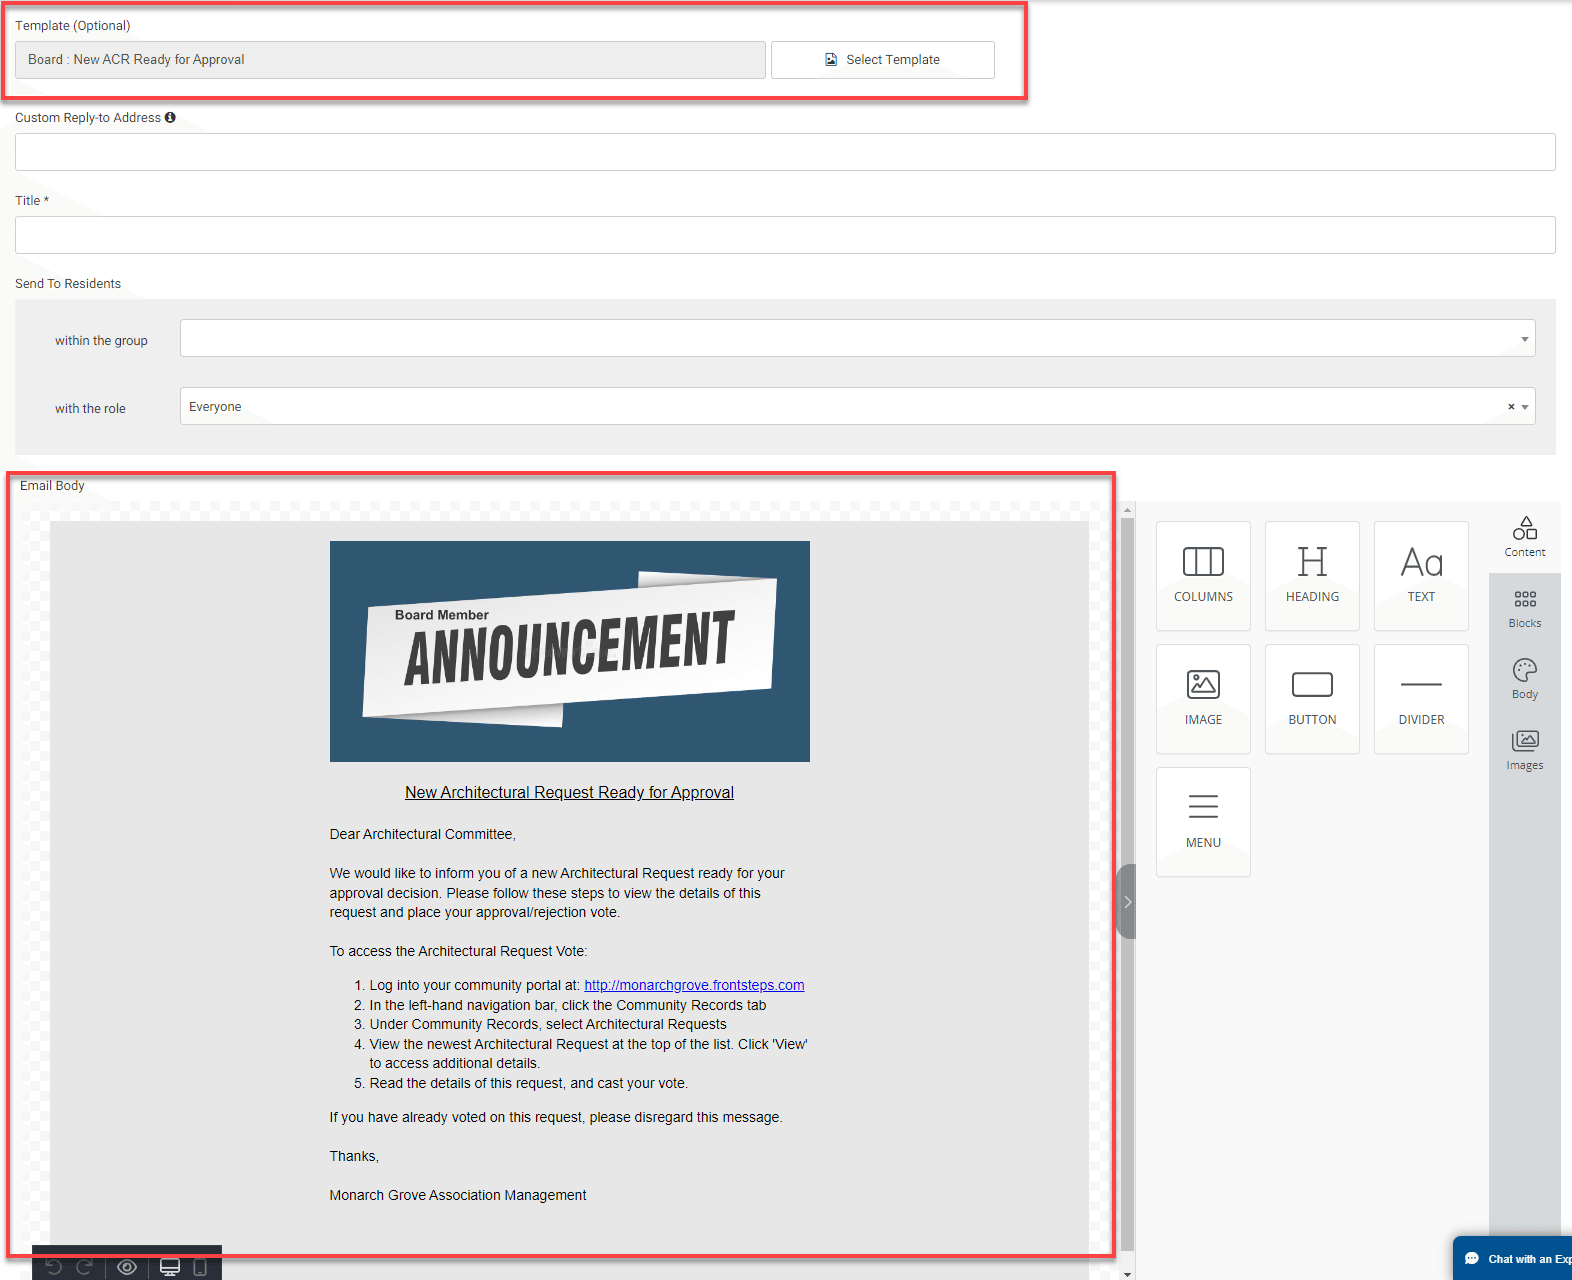Click the Reply-to Address info icon

pyautogui.click(x=170, y=117)
